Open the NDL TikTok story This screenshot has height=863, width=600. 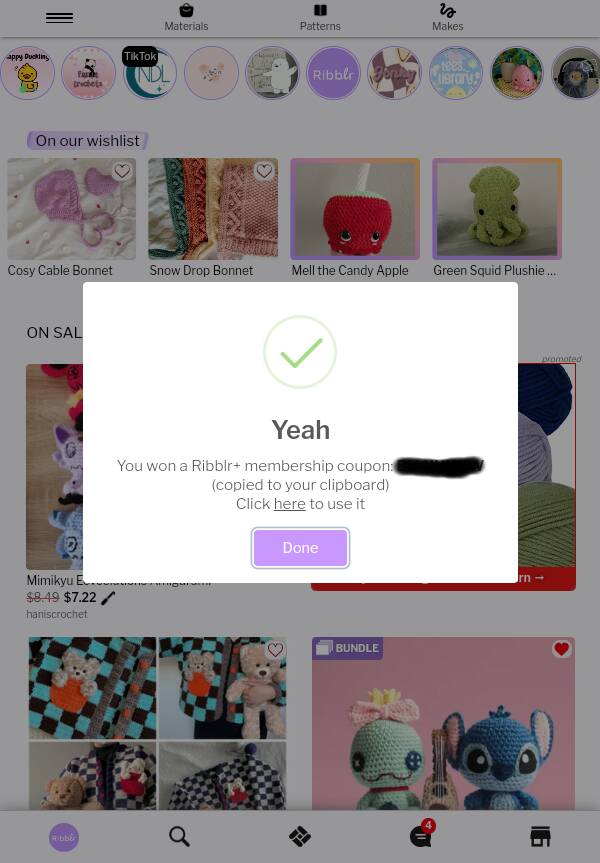coord(150,73)
